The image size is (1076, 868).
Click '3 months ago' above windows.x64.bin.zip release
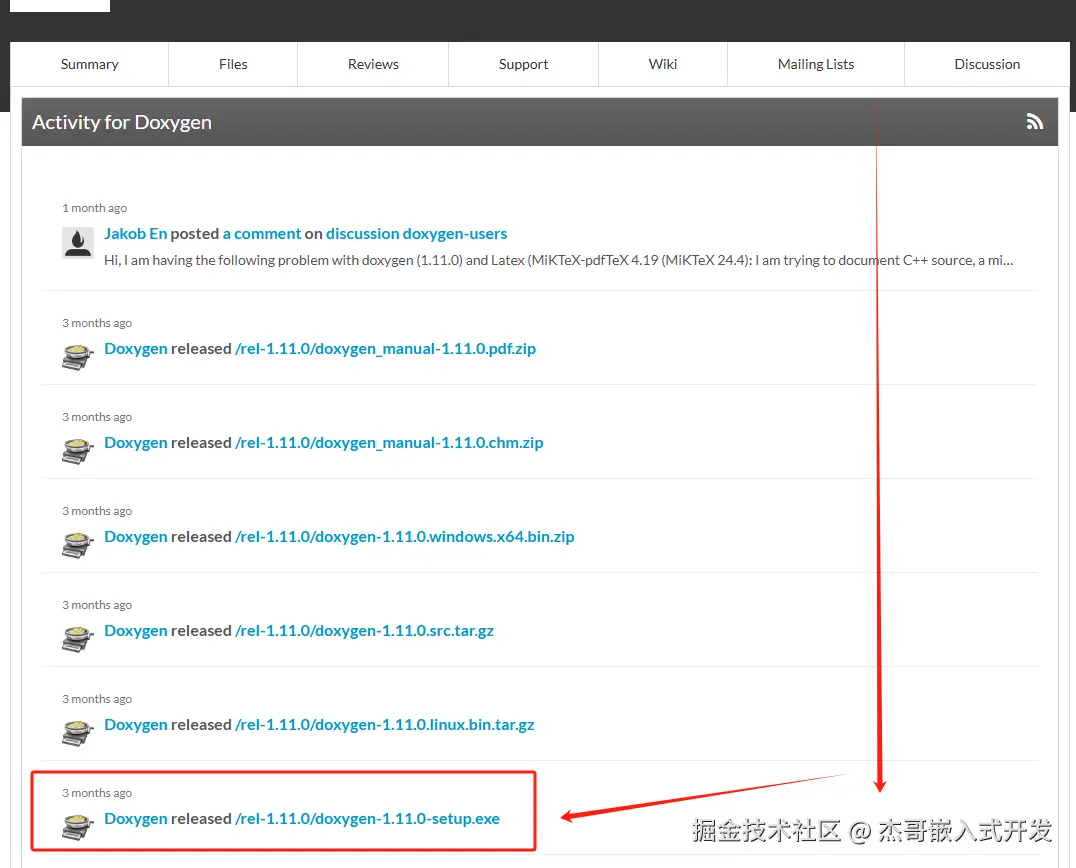[x=97, y=511]
